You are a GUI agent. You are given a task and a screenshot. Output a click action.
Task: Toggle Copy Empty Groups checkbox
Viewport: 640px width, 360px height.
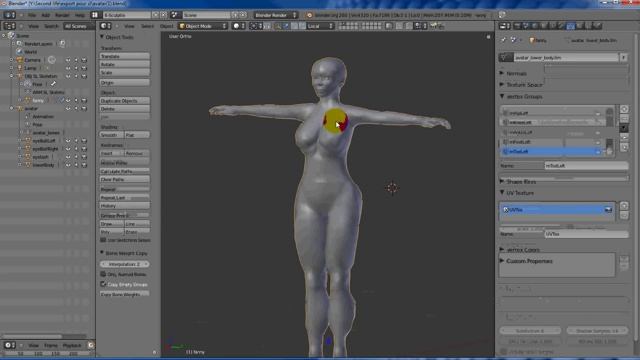[x=103, y=284]
